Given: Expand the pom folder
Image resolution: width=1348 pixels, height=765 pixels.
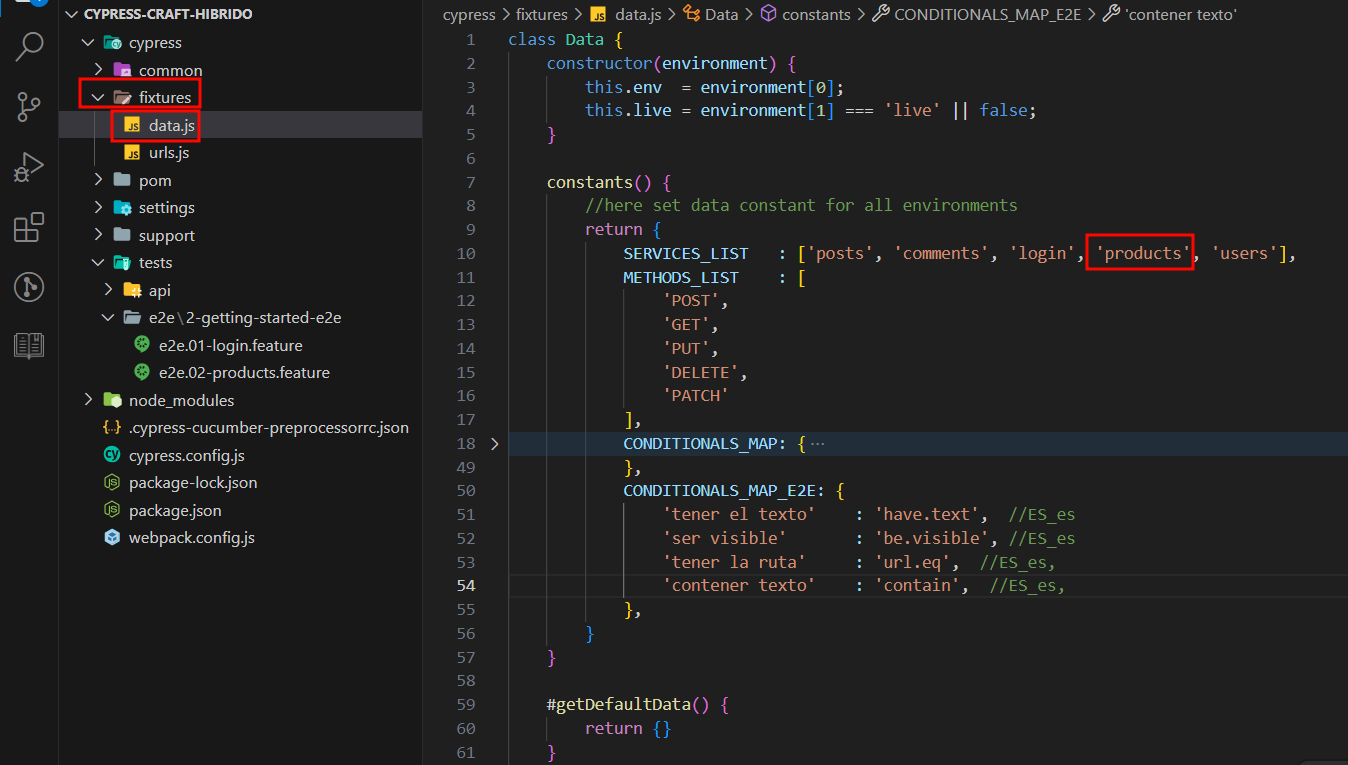Looking at the screenshot, I should [x=97, y=180].
